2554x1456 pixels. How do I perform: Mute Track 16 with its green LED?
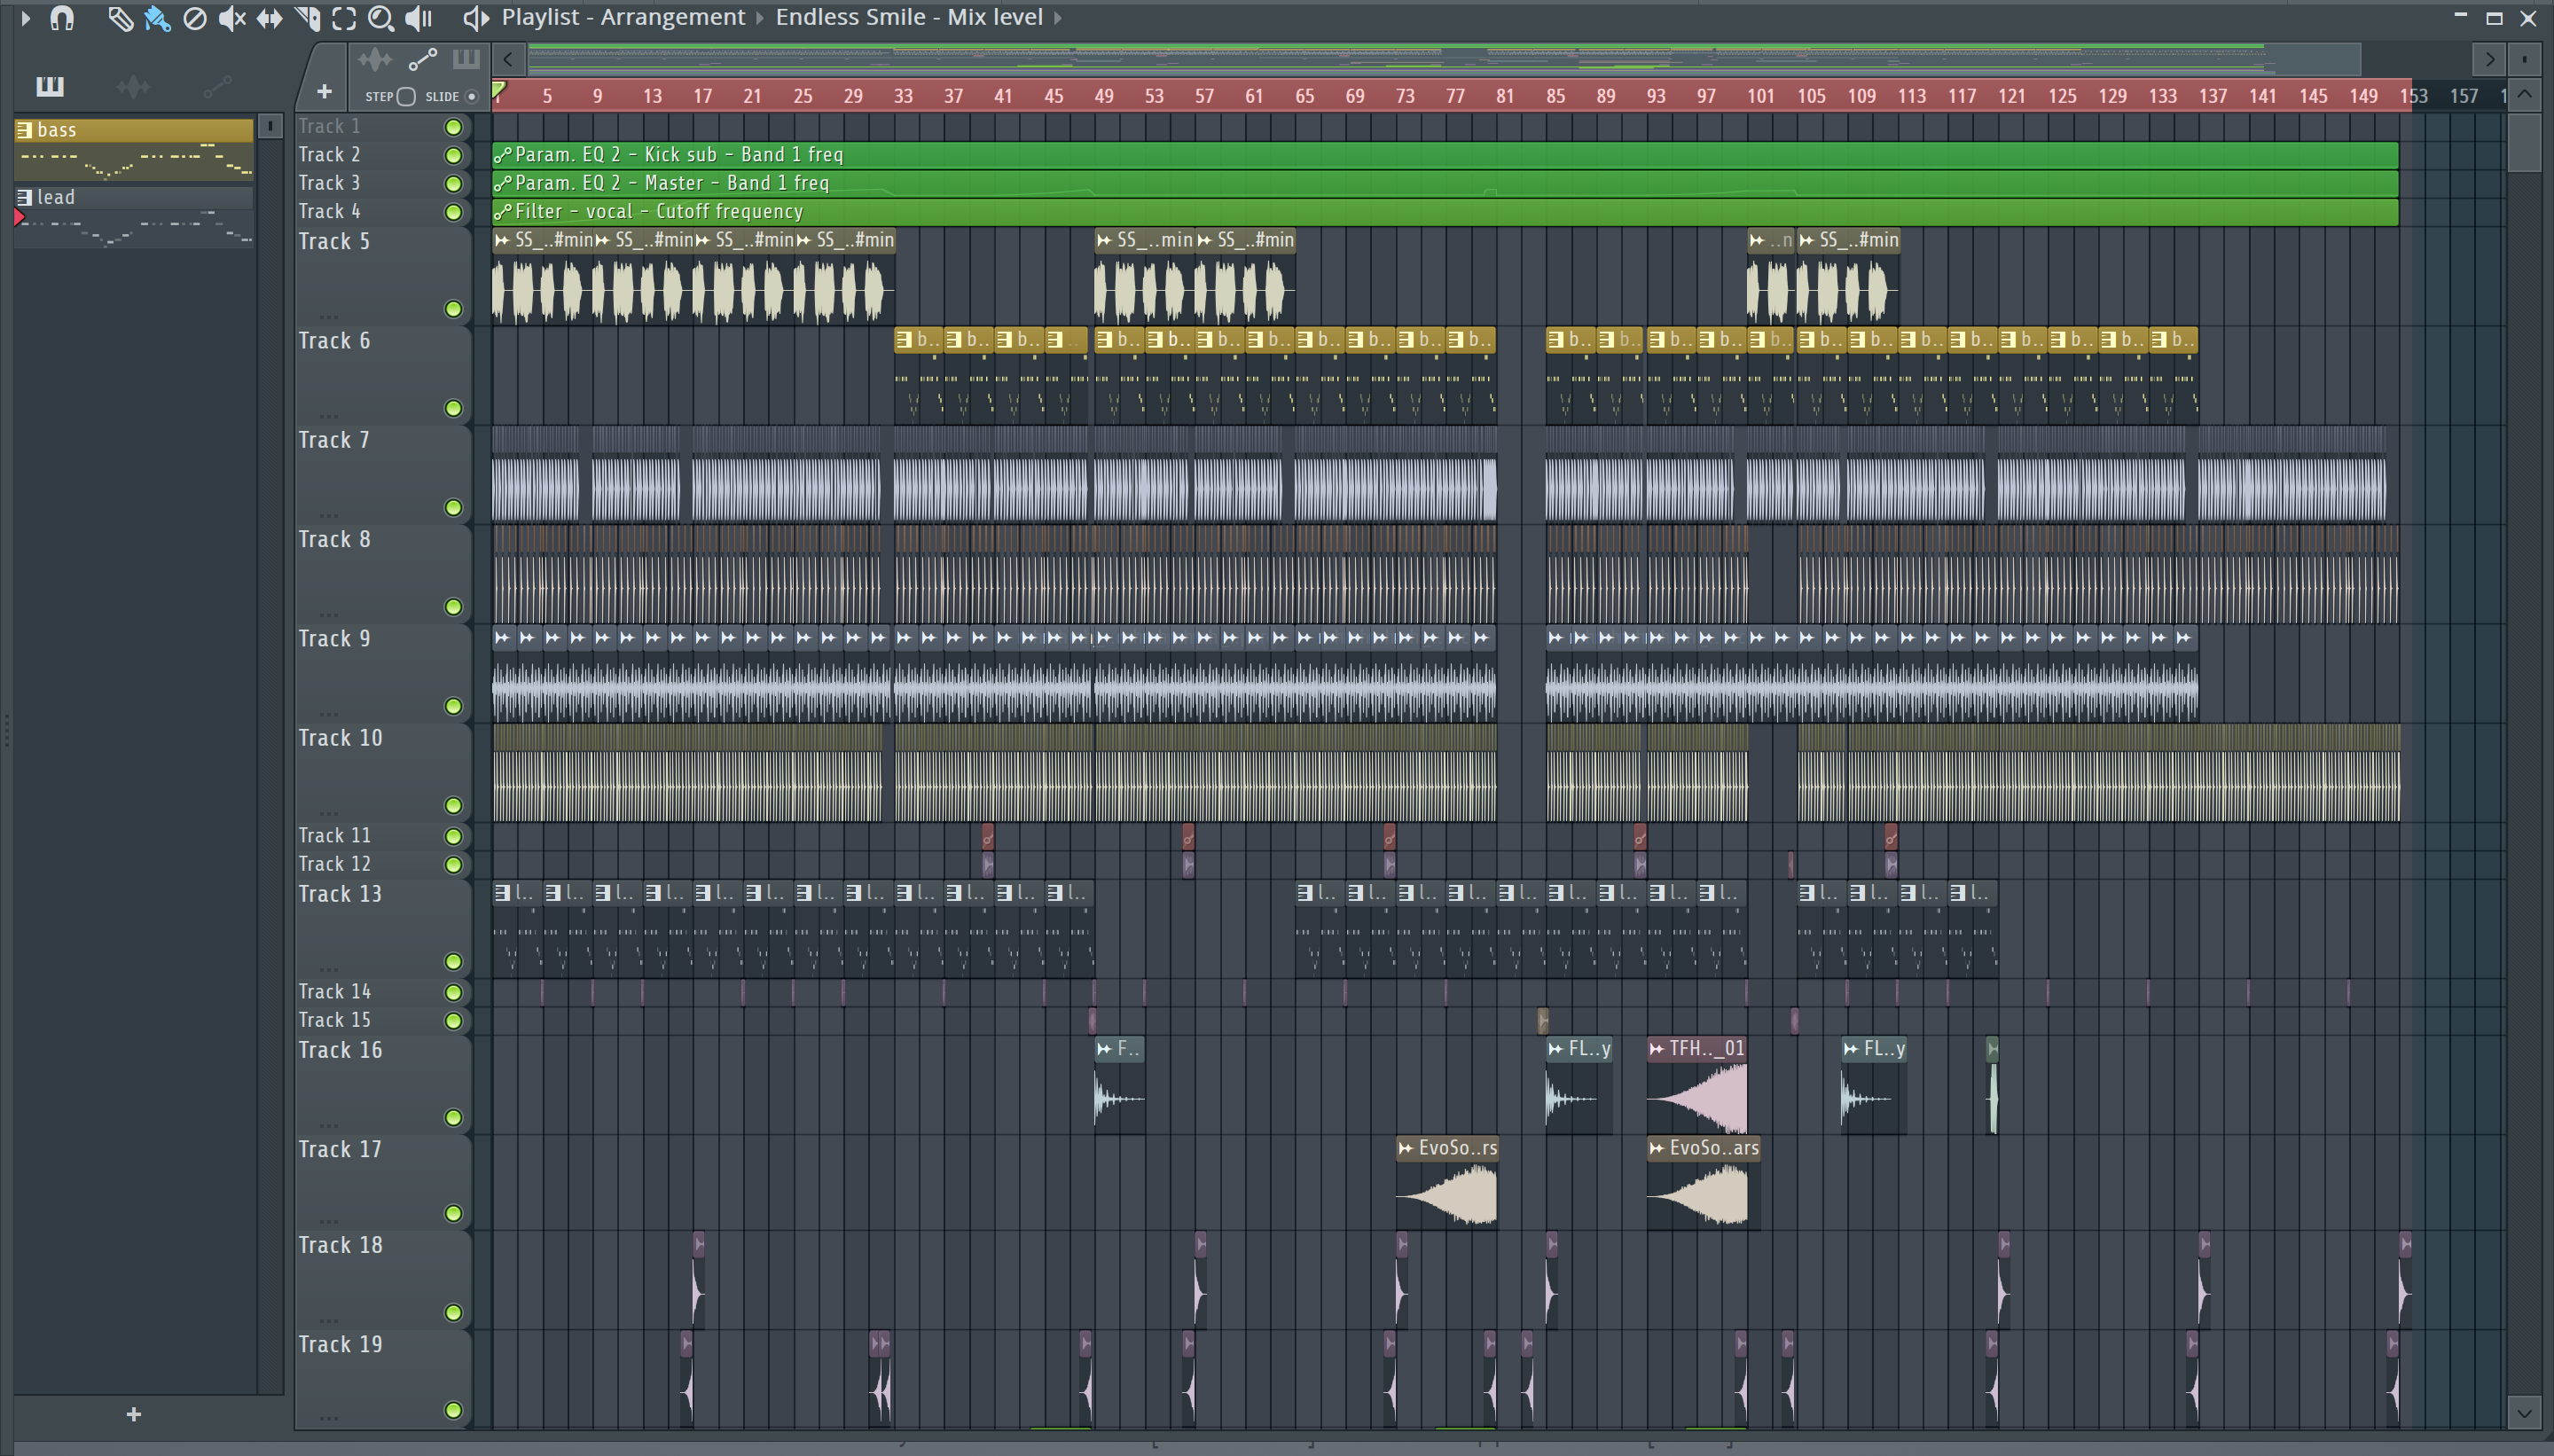click(453, 1117)
